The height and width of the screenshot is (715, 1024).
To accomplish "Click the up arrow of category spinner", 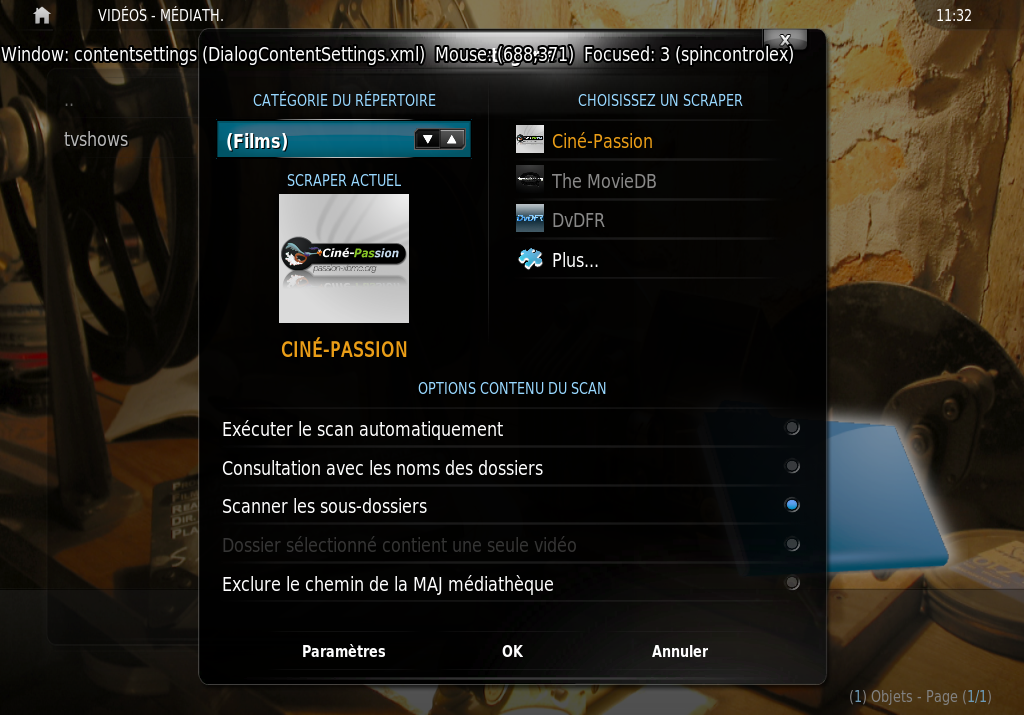I will point(452,139).
